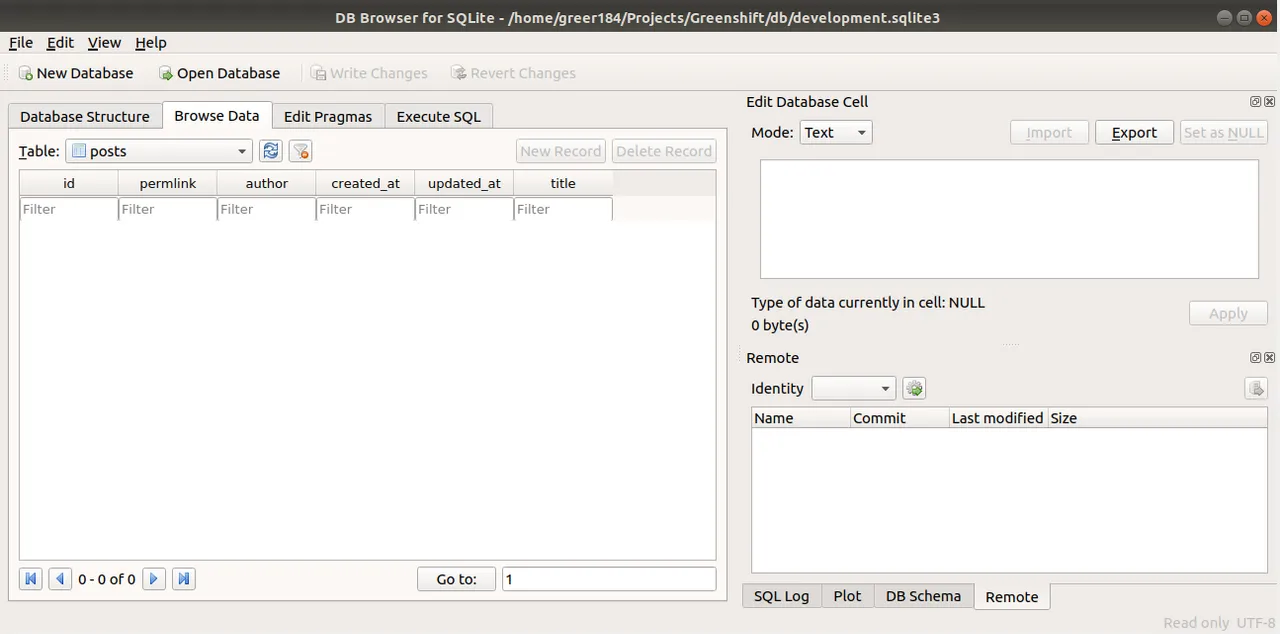
Task: Click the filter field under created_at column
Action: pyautogui.click(x=366, y=209)
